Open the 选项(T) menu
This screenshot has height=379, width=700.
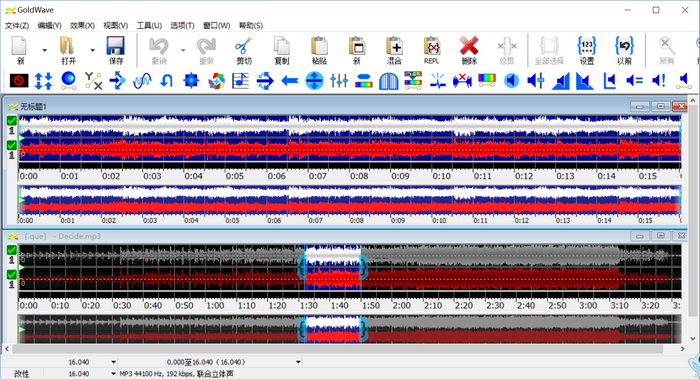[182, 25]
